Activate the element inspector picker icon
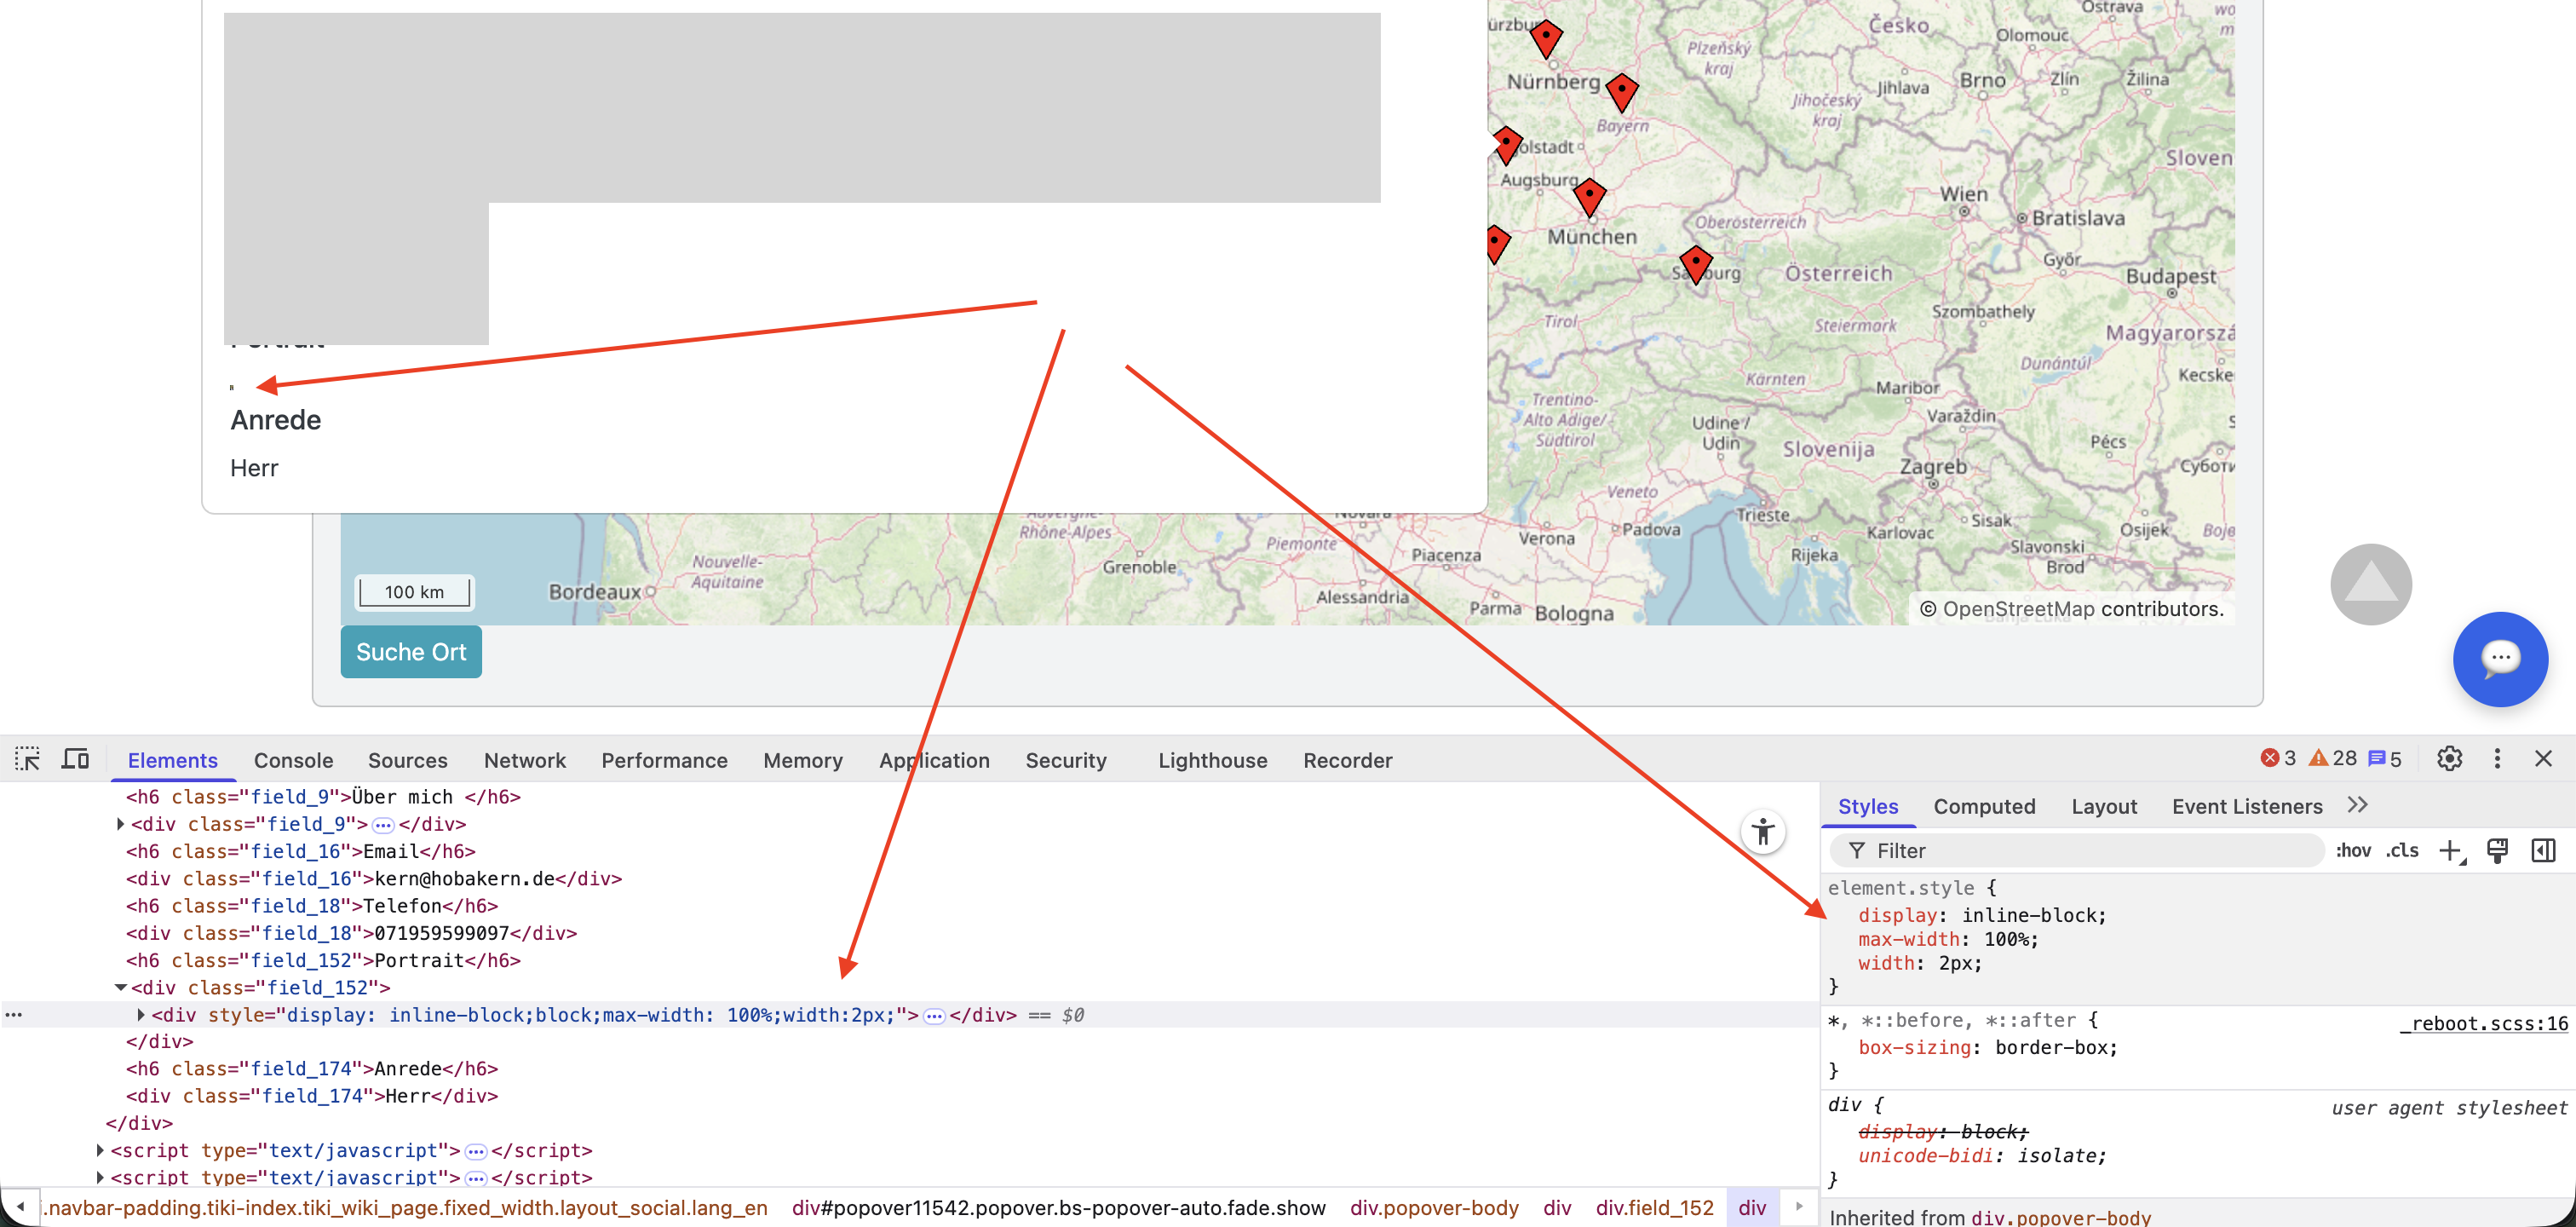The width and height of the screenshot is (2576, 1227). [27, 759]
